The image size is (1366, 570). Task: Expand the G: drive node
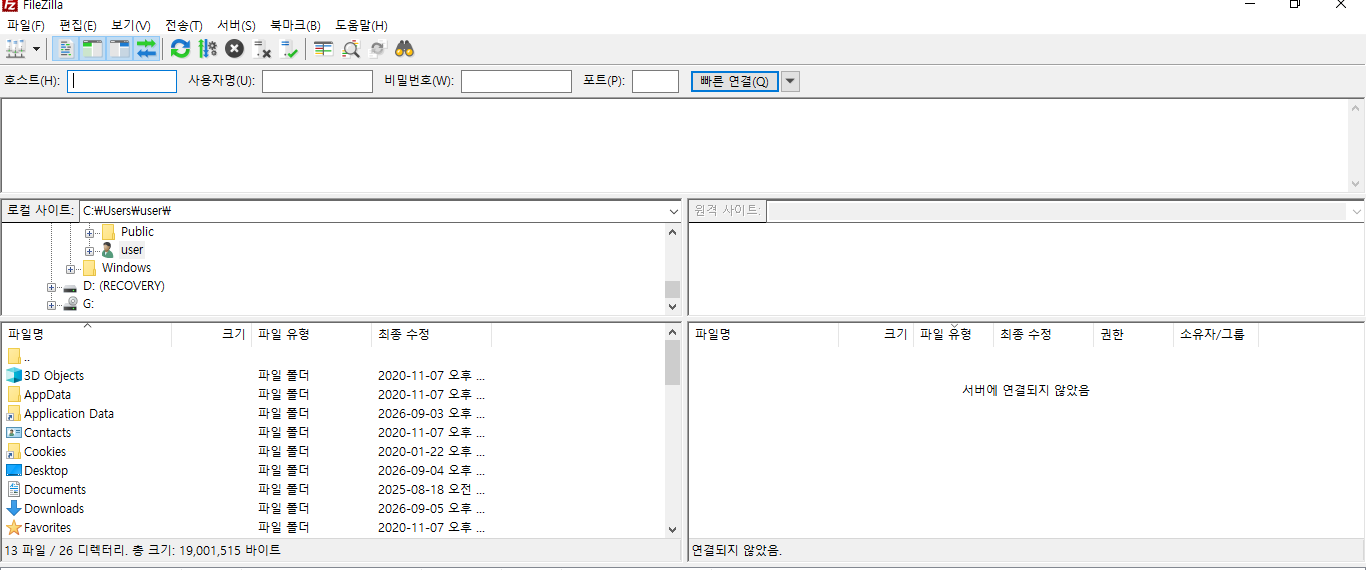52,304
